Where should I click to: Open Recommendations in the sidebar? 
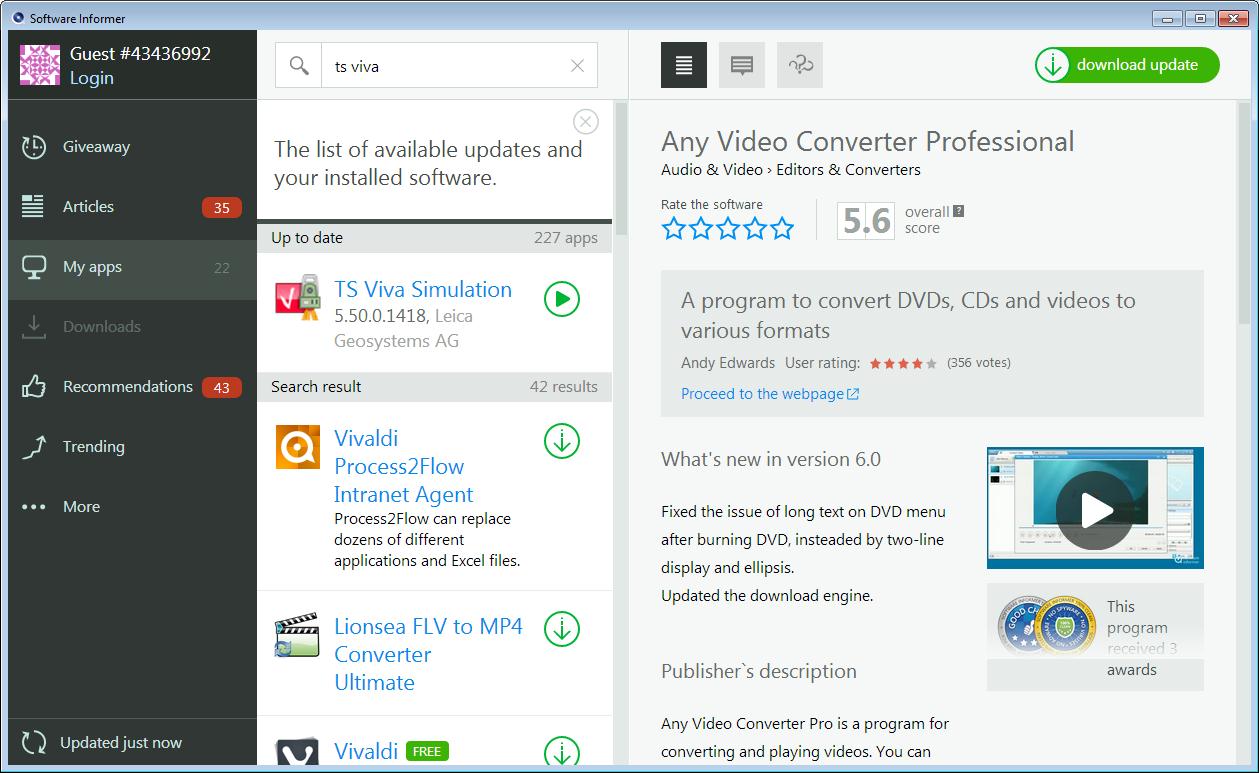[127, 387]
